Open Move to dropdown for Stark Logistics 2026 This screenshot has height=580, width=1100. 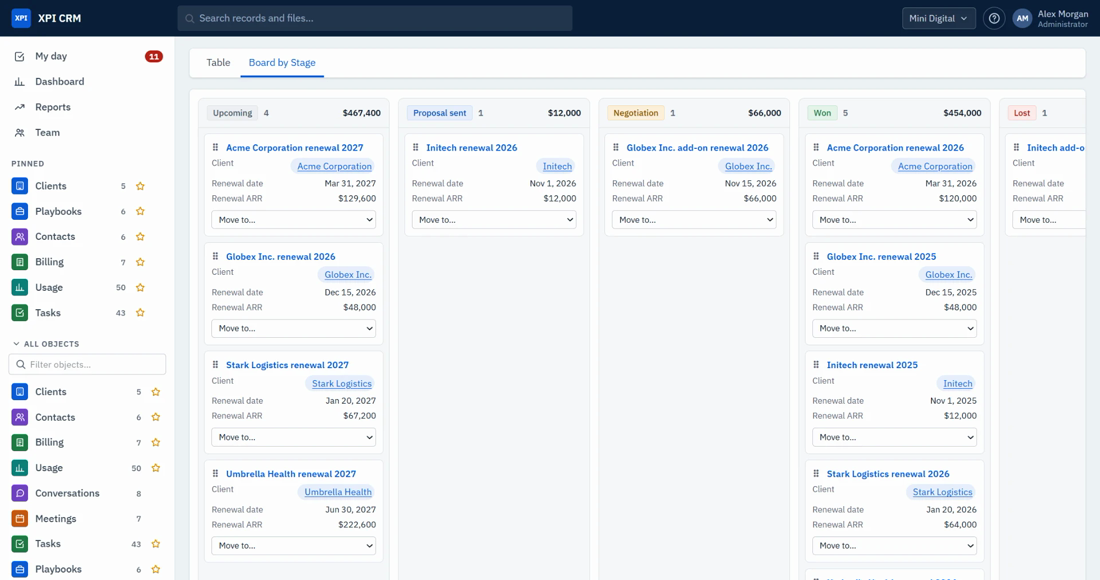894,546
